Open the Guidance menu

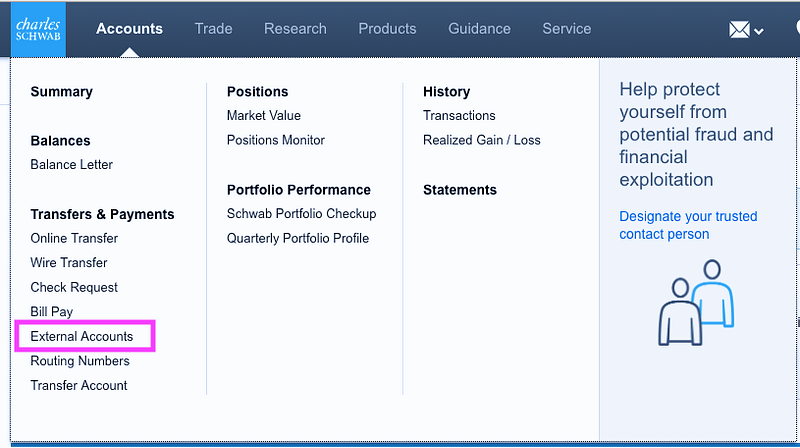pyautogui.click(x=479, y=29)
